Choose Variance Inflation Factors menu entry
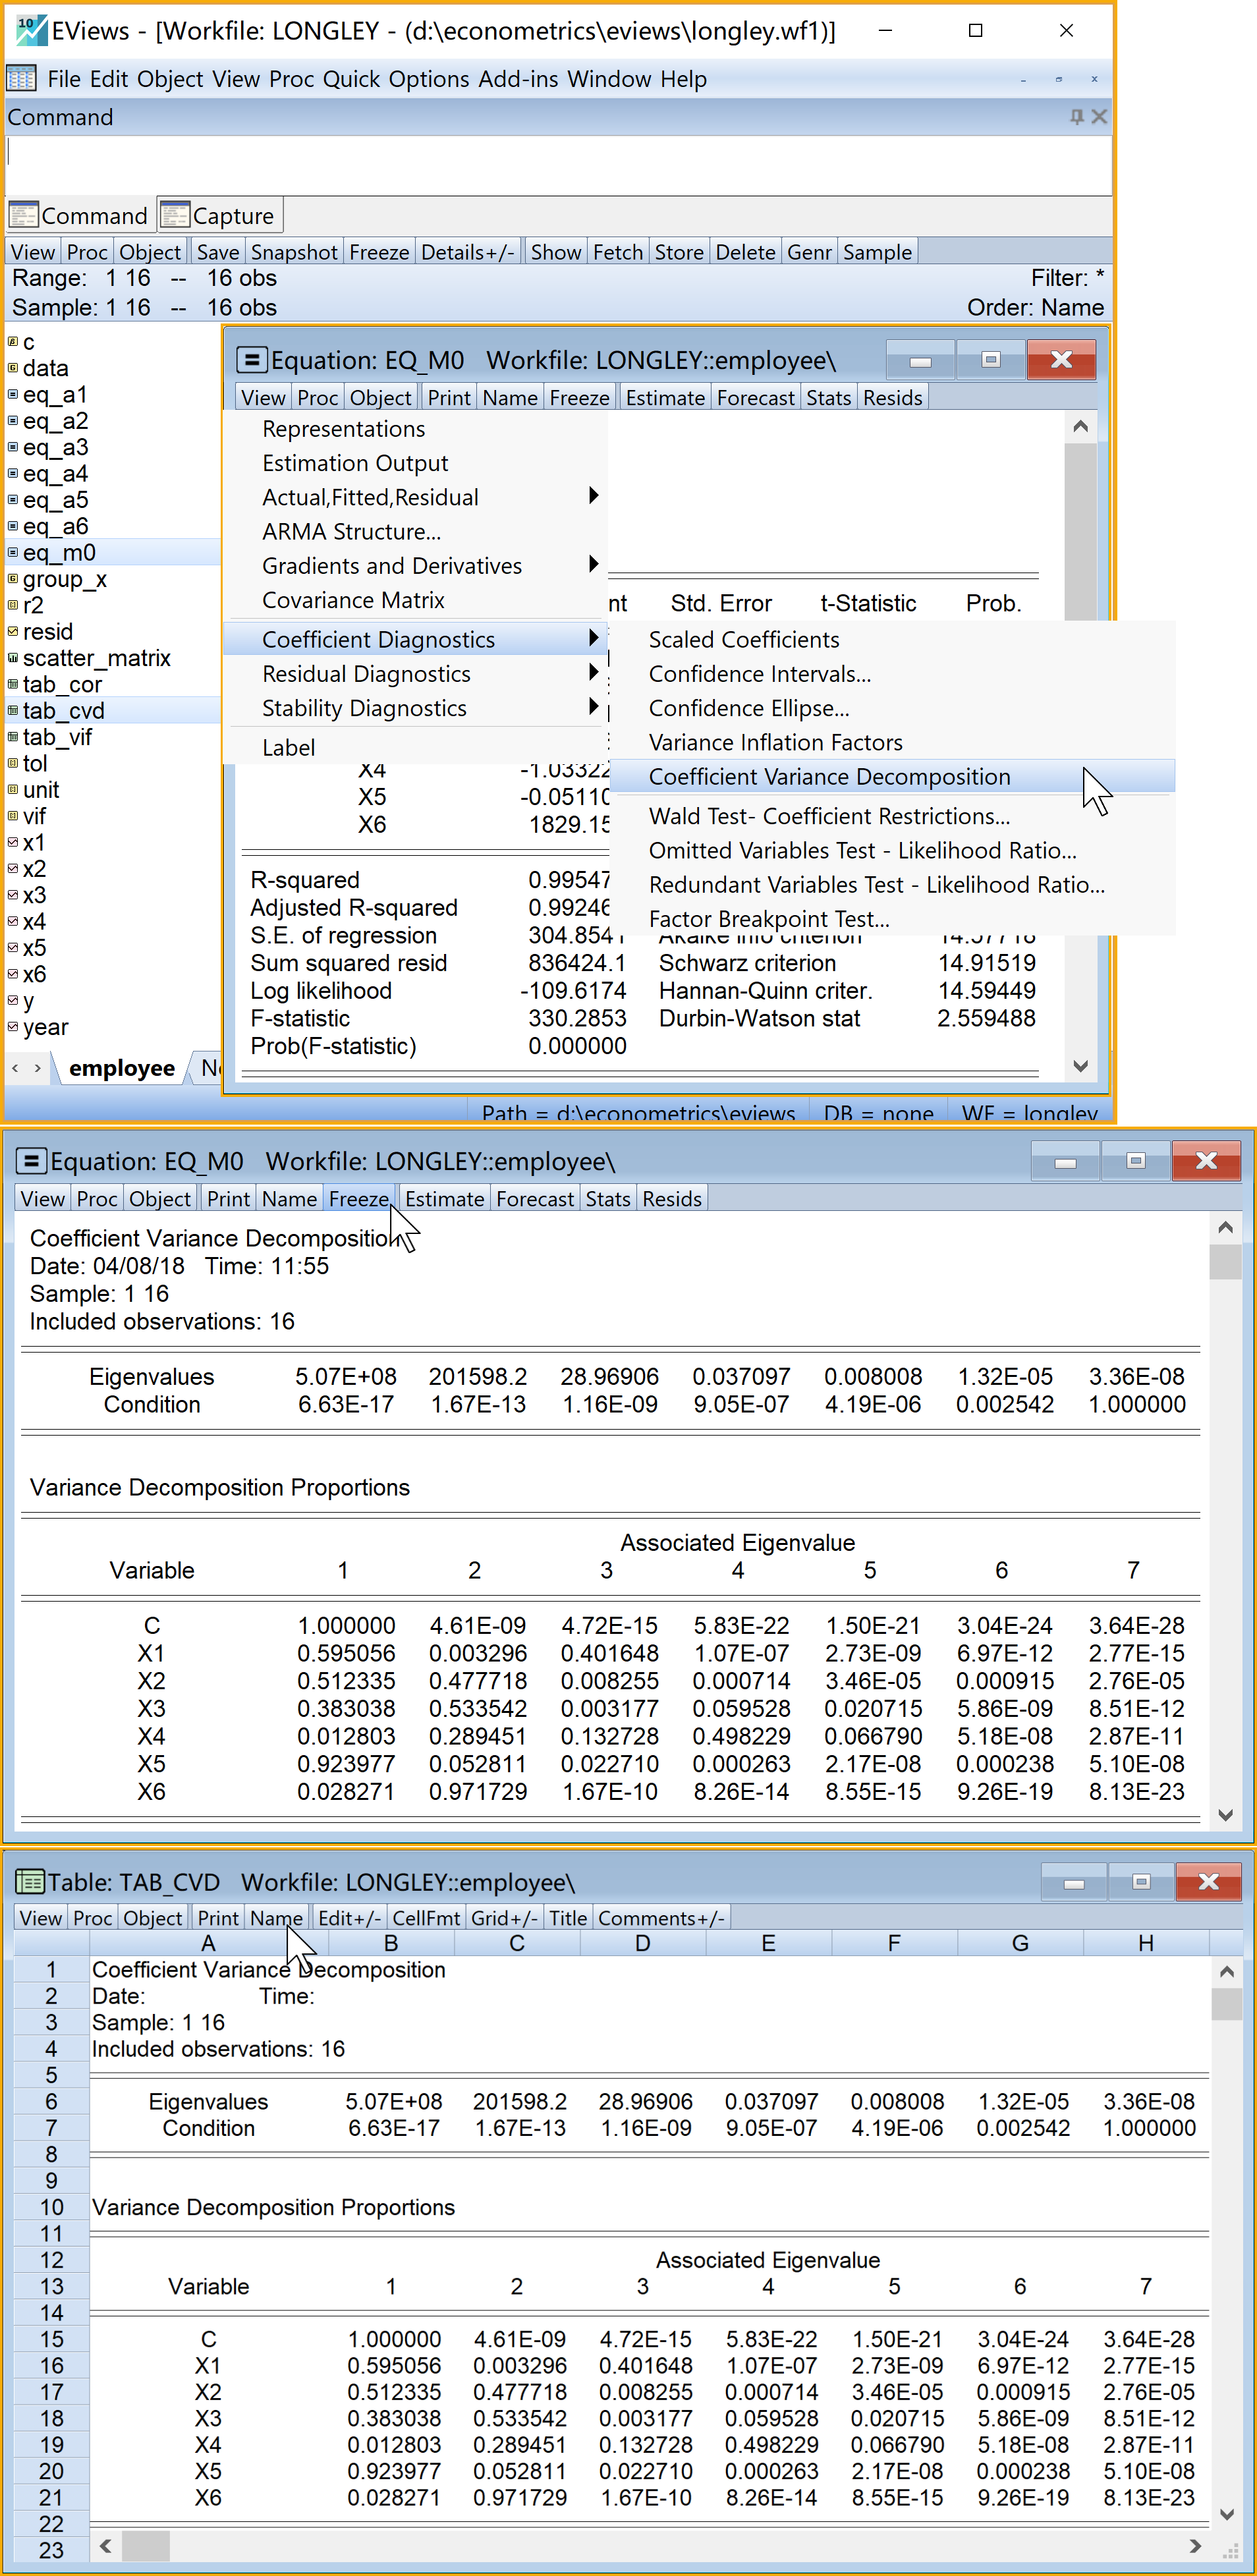Image resolution: width=1257 pixels, height=2576 pixels. pyautogui.click(x=775, y=742)
